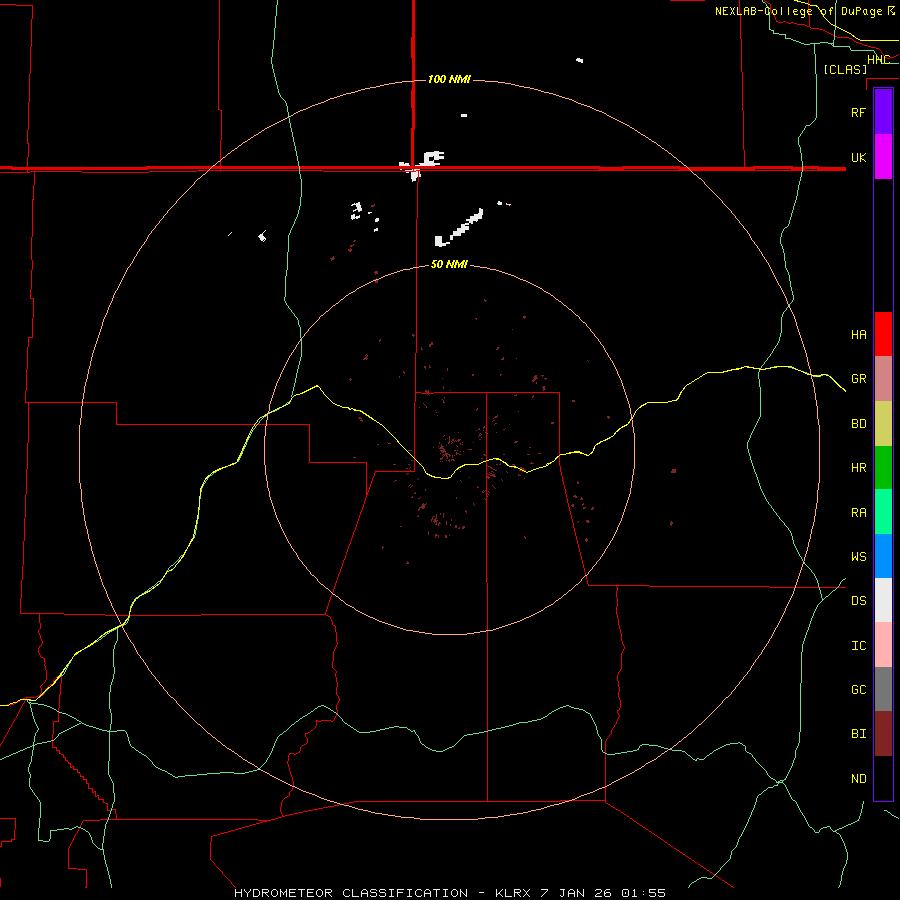
Task: Click the HR green legend swatch
Action: point(883,468)
